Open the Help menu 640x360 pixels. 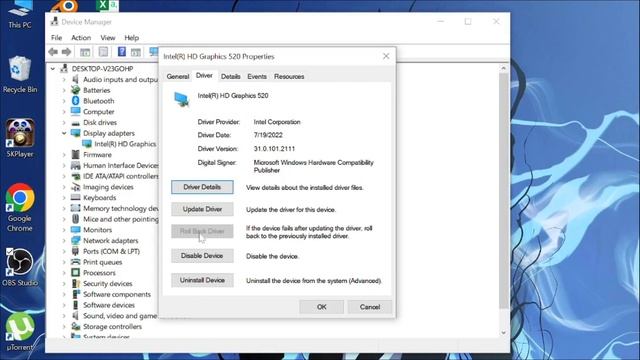point(131,38)
